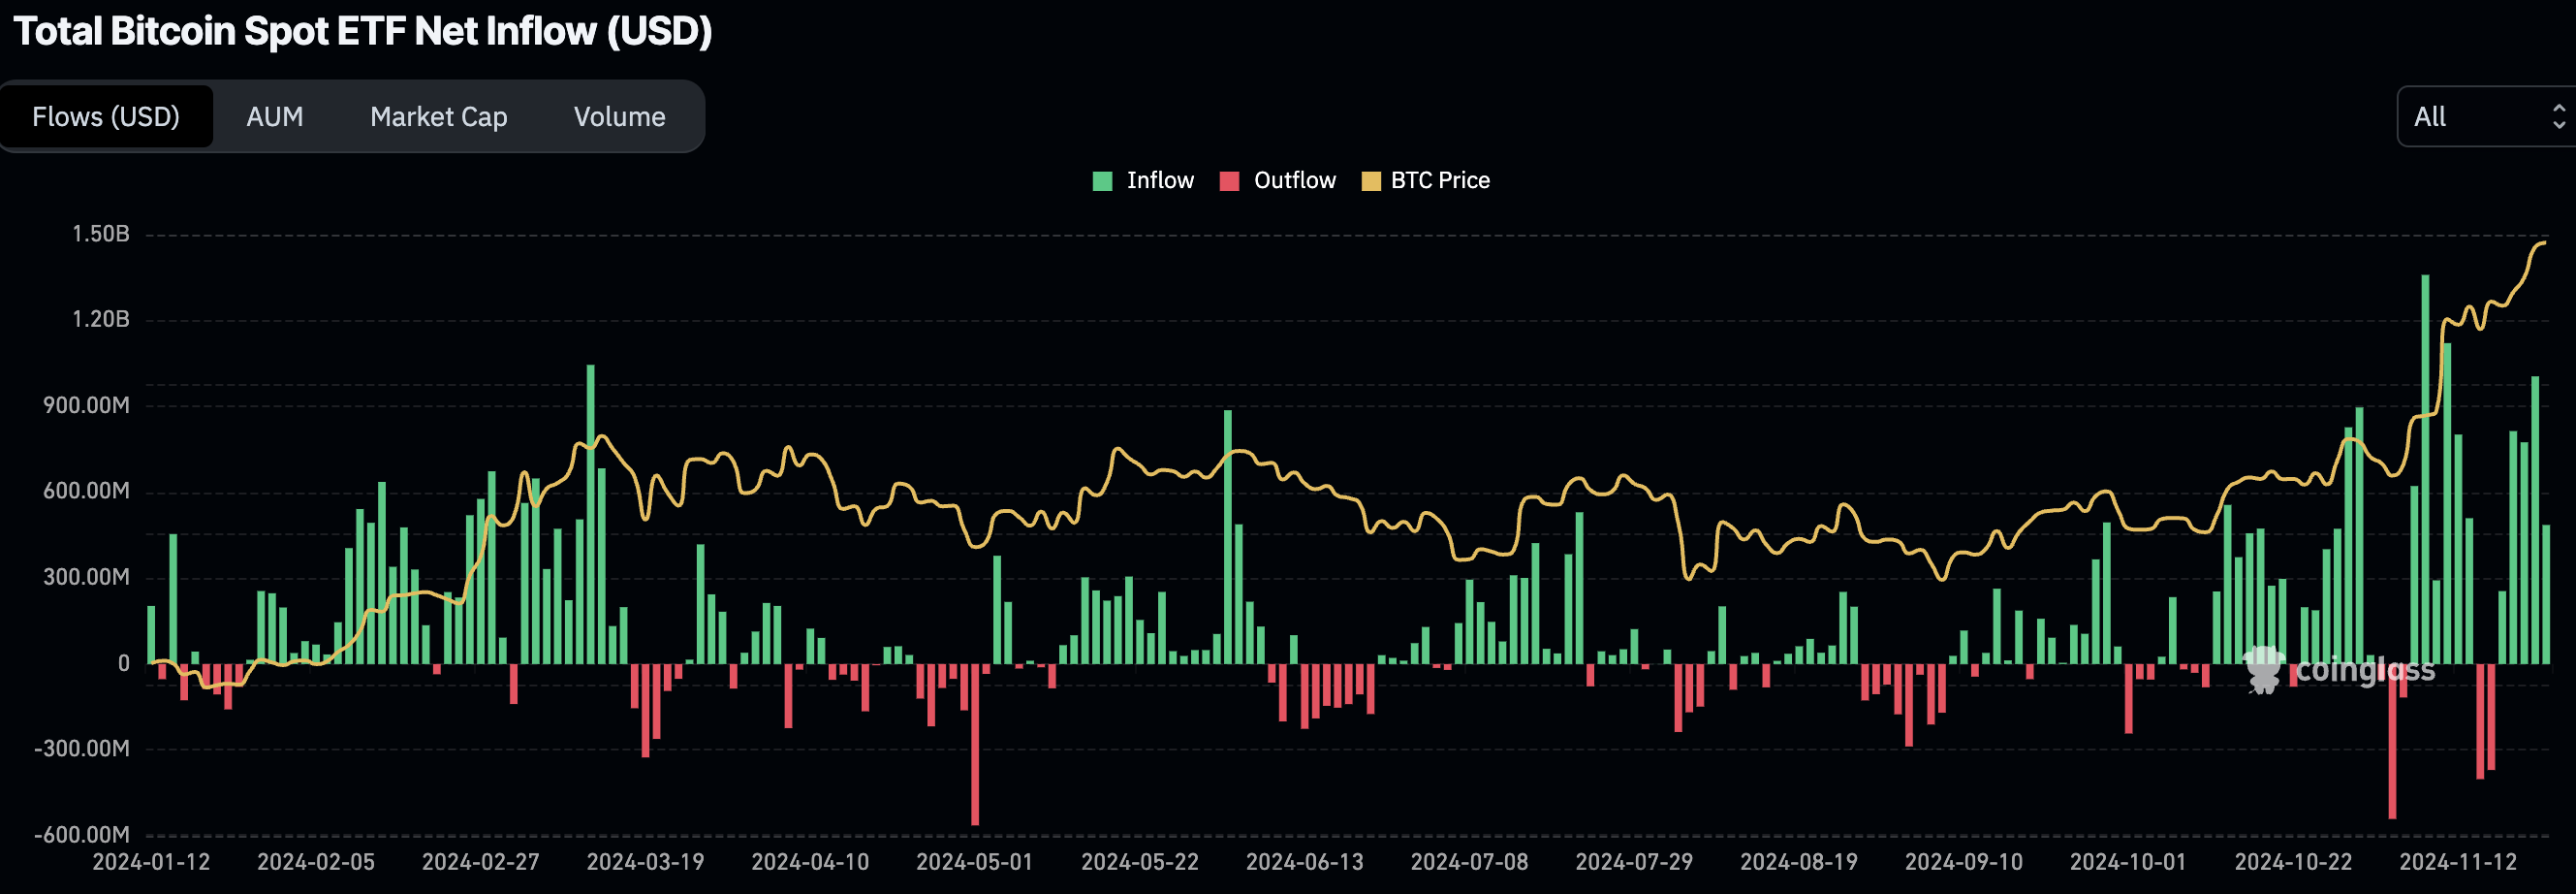Viewport: 2576px width, 894px height.
Task: Click the green Inflow legend swatch
Action: 1102,181
